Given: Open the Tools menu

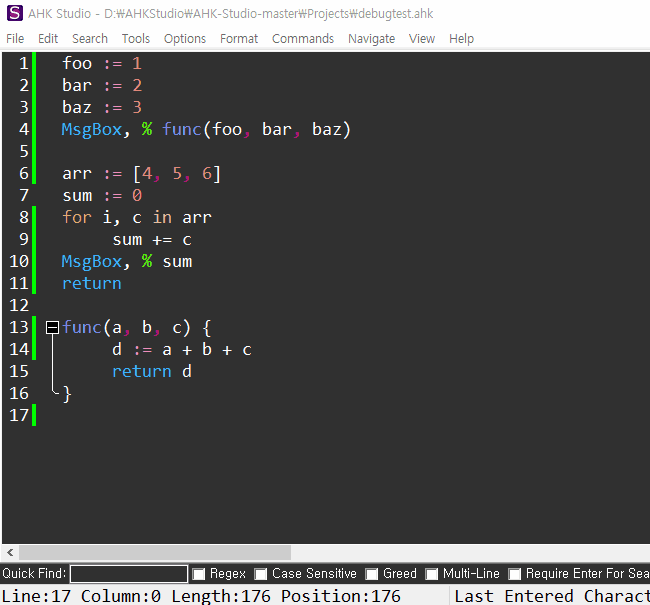Looking at the screenshot, I should (136, 38).
